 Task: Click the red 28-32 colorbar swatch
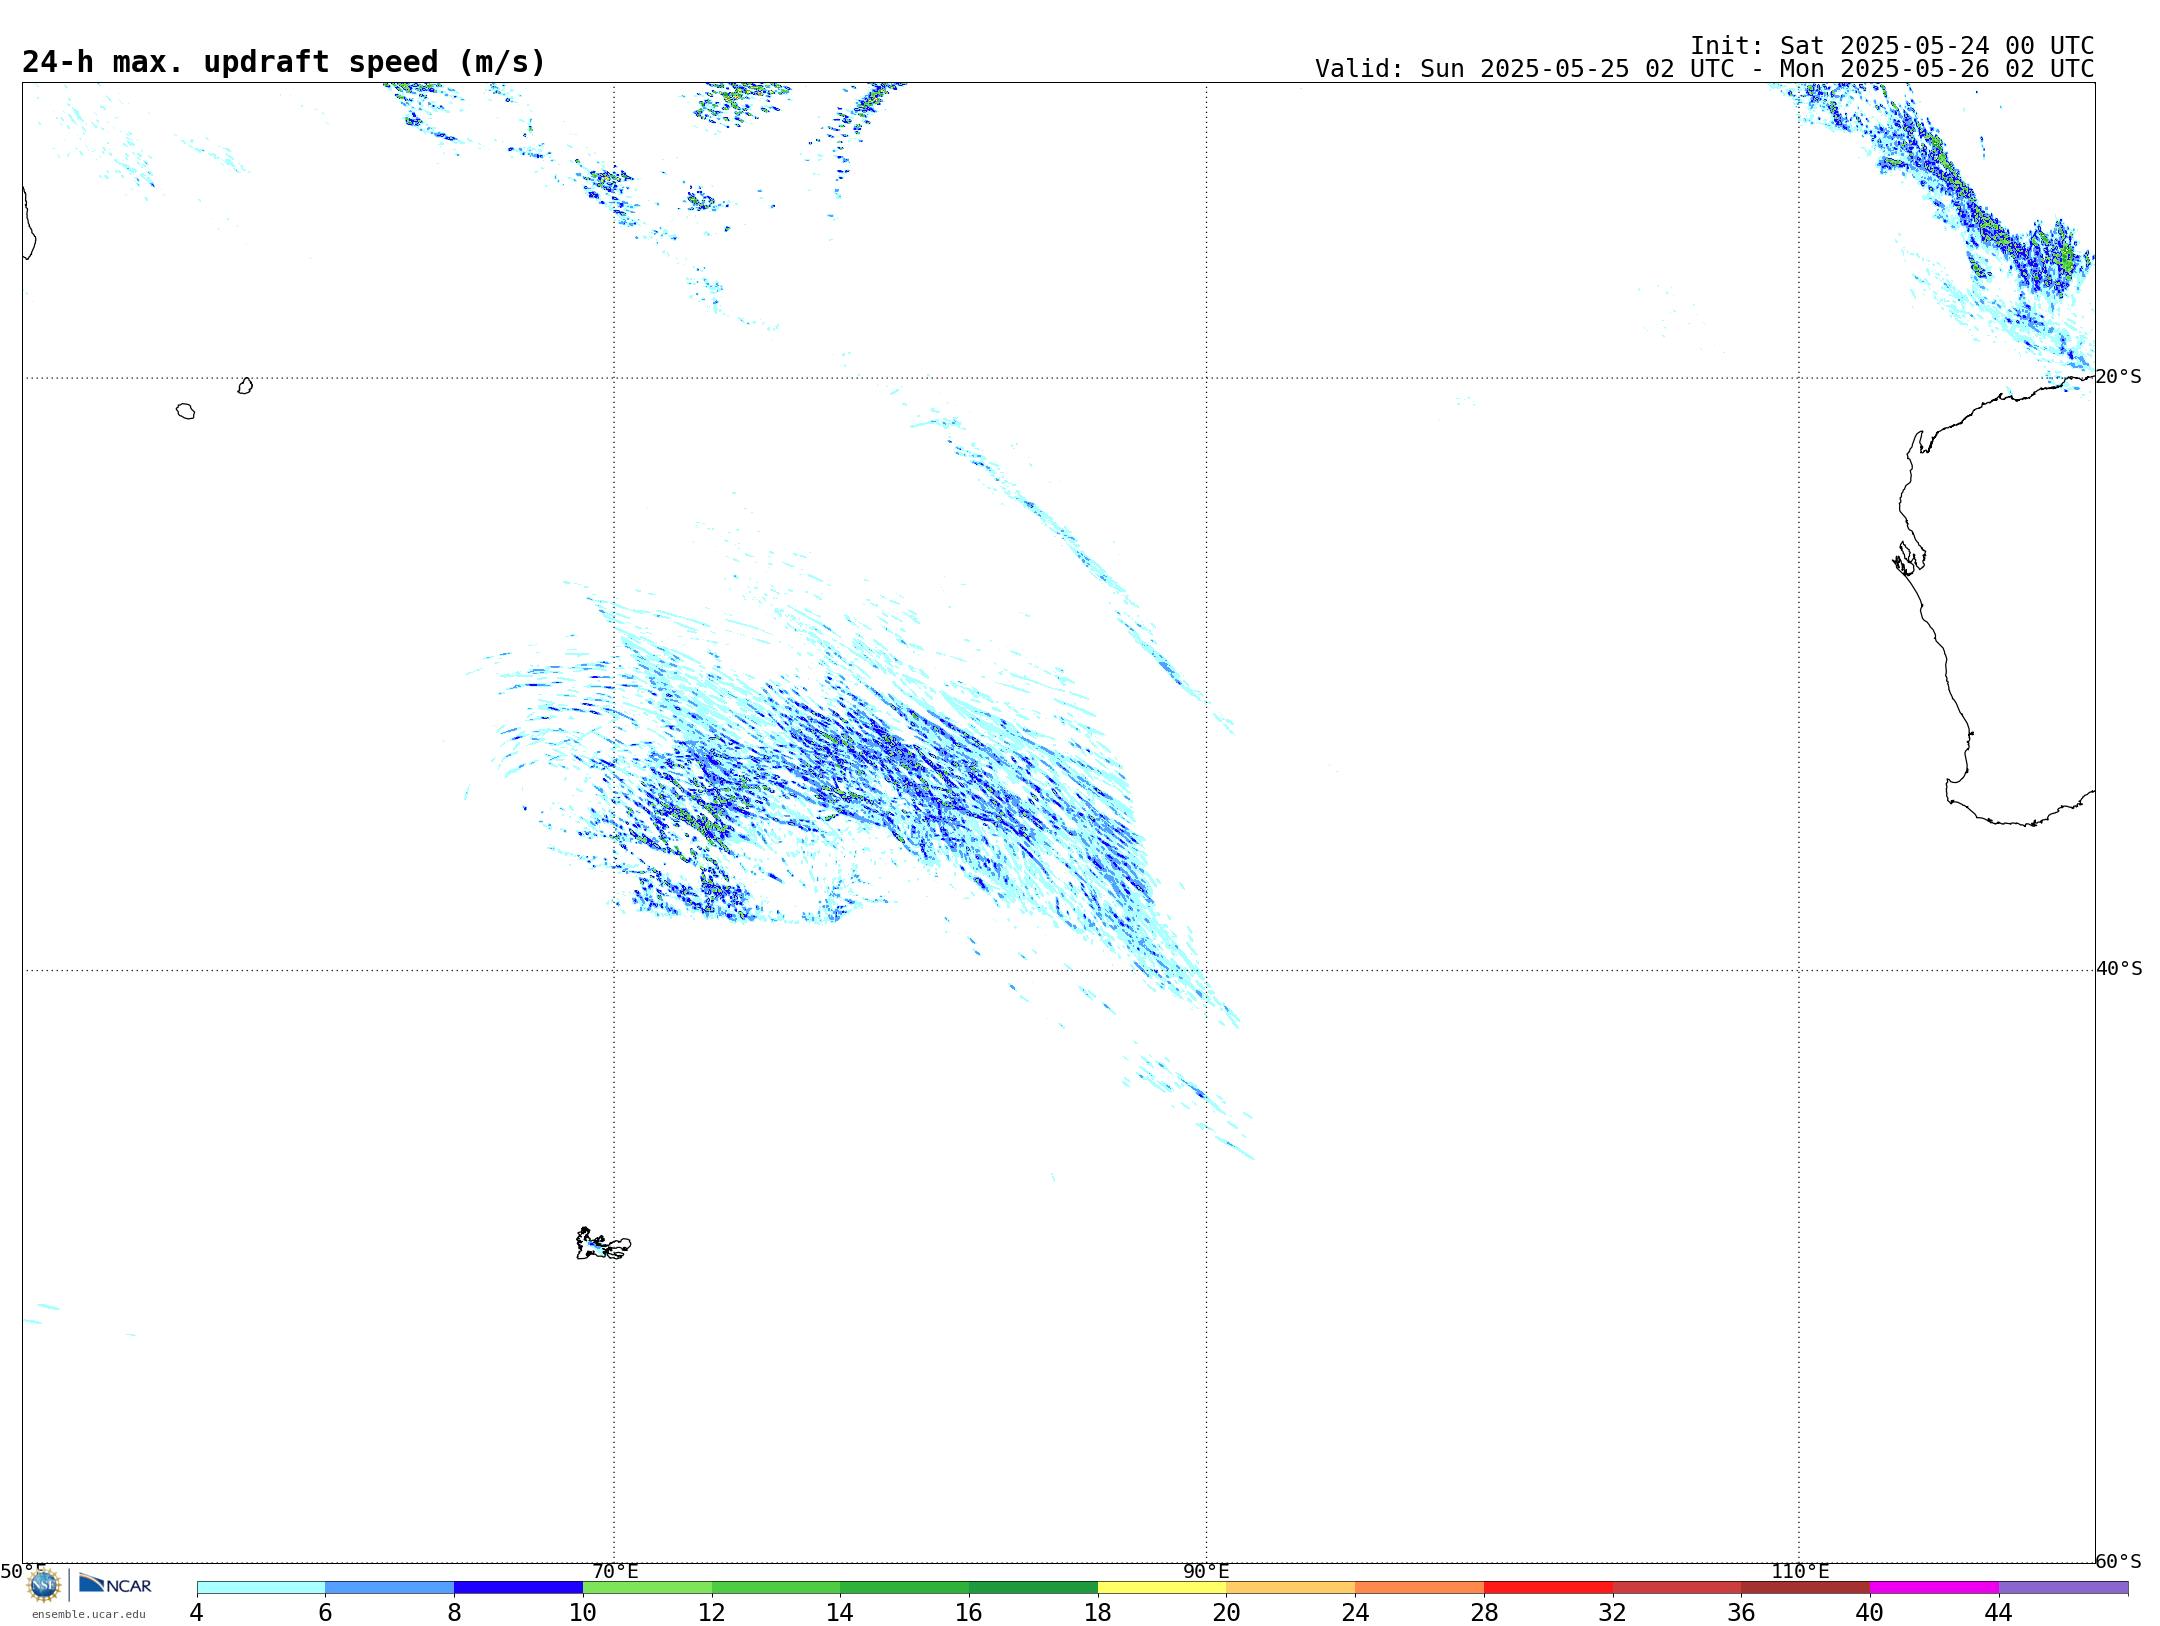tap(1548, 1588)
